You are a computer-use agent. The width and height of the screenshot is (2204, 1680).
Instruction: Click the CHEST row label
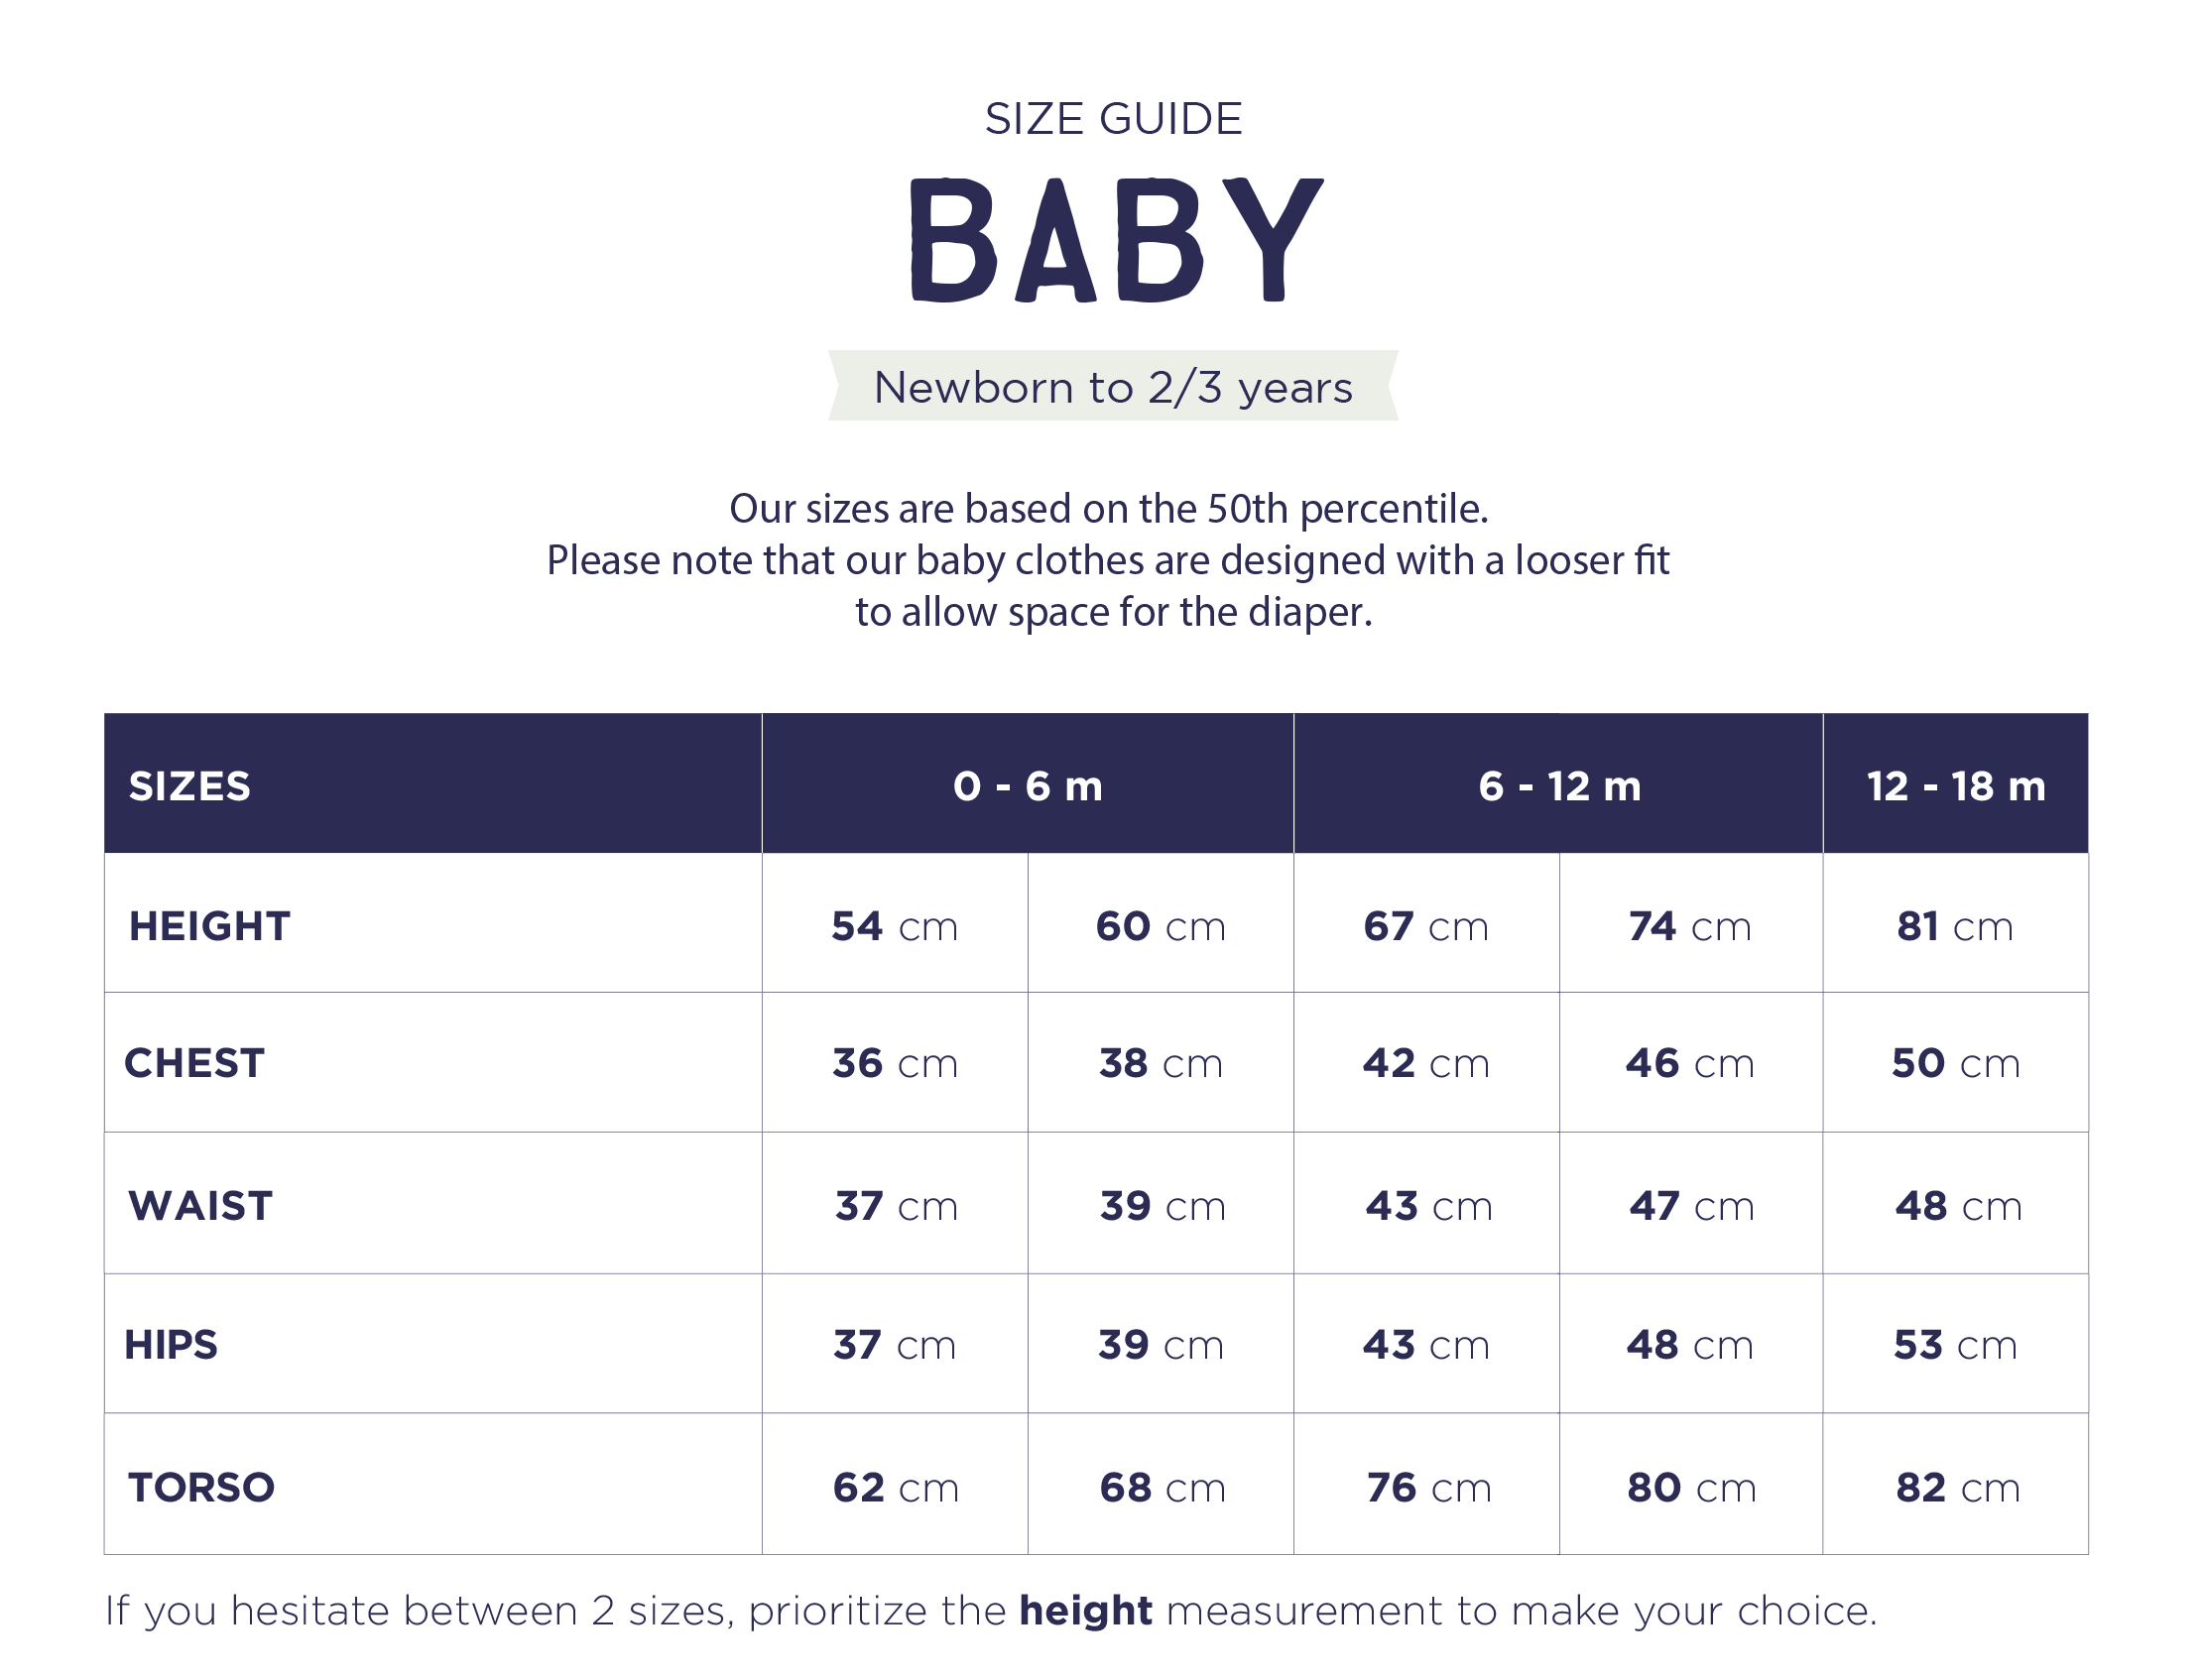(x=195, y=1063)
